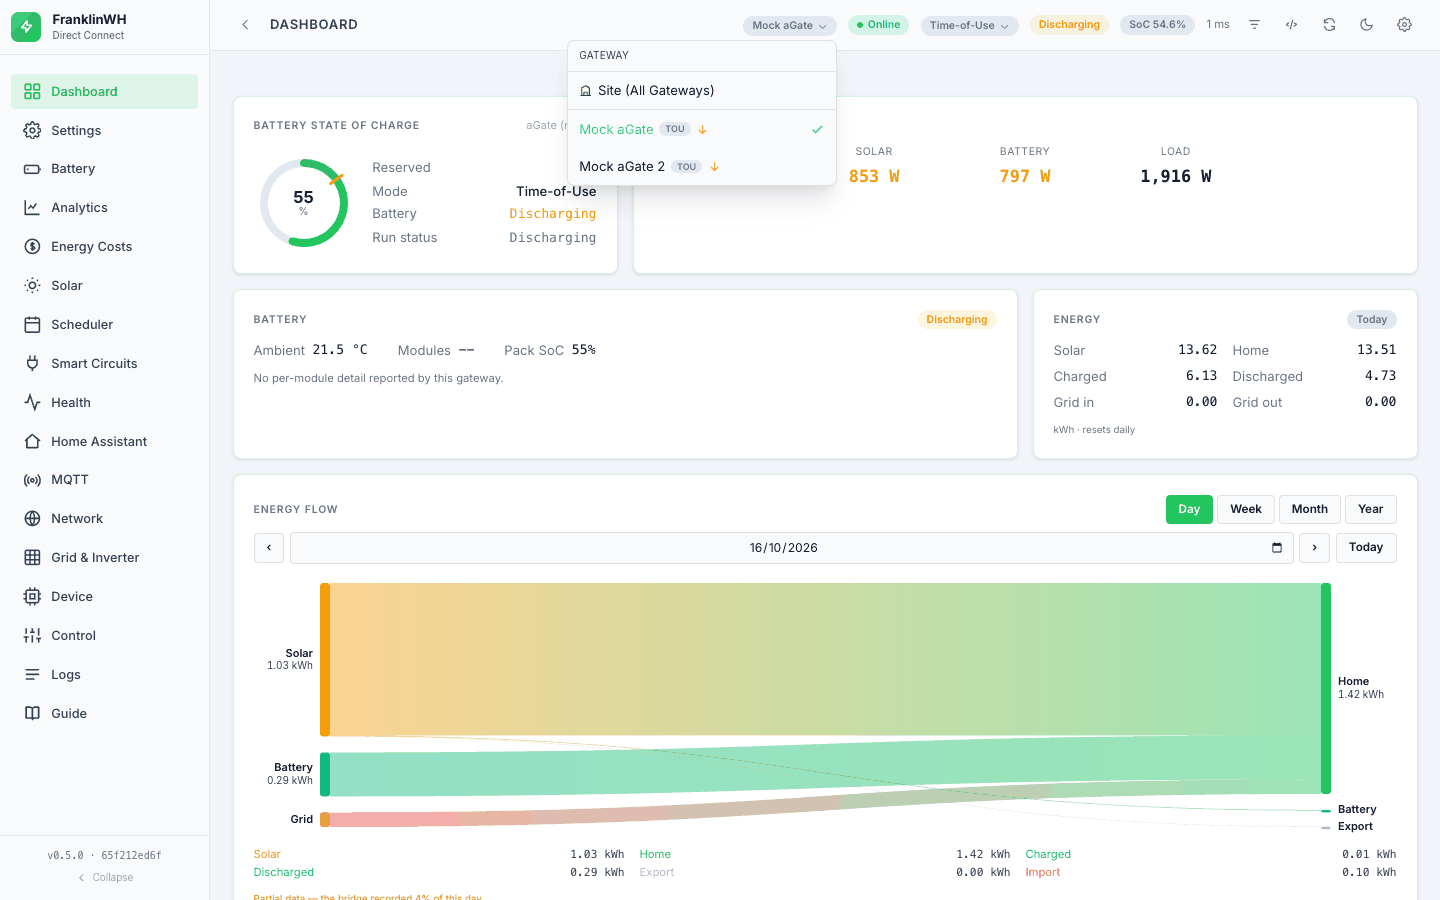1440x900 pixels.
Task: Go to the Battery page
Action: (104, 169)
